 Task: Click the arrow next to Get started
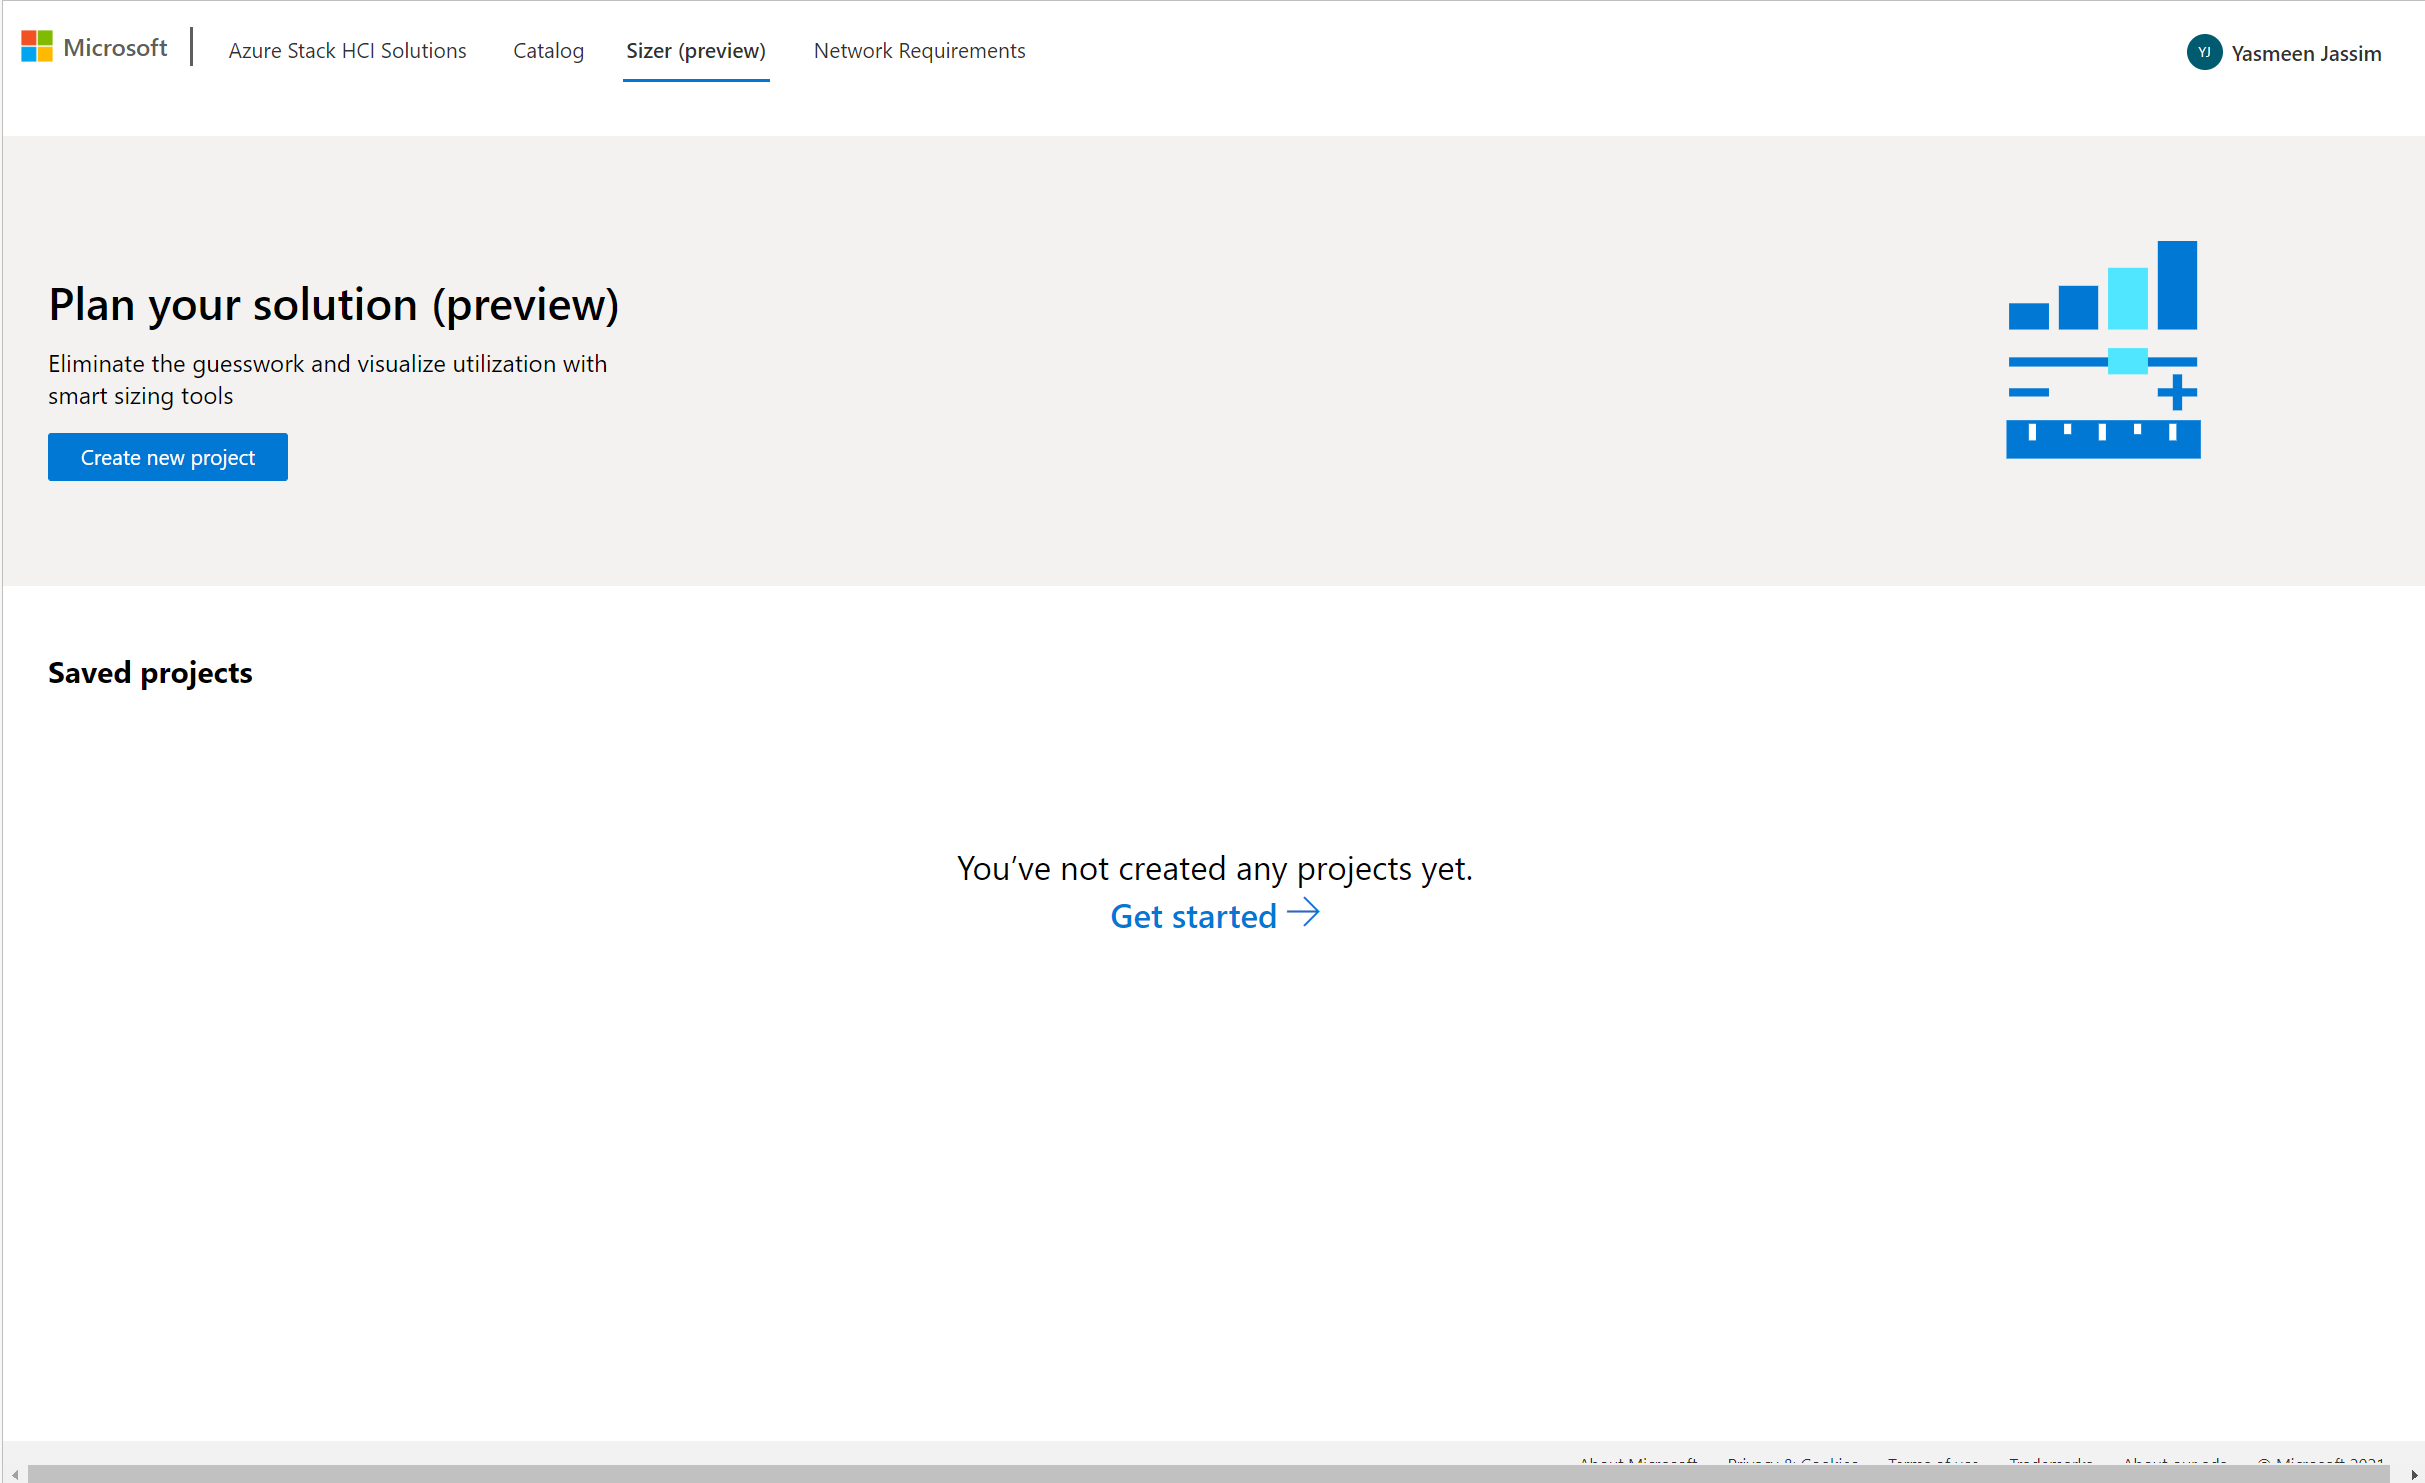[1303, 914]
